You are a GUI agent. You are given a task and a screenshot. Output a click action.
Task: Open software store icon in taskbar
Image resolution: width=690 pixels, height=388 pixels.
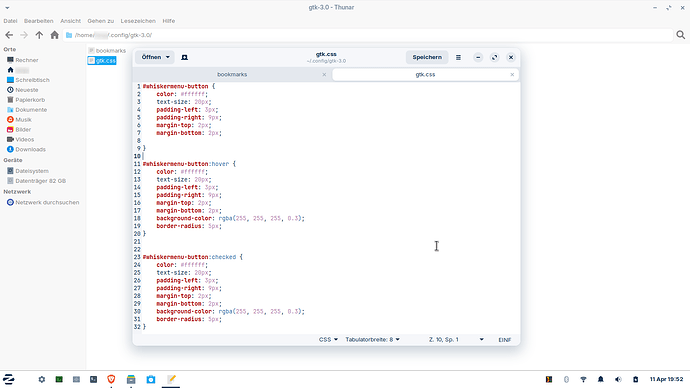pos(151,379)
